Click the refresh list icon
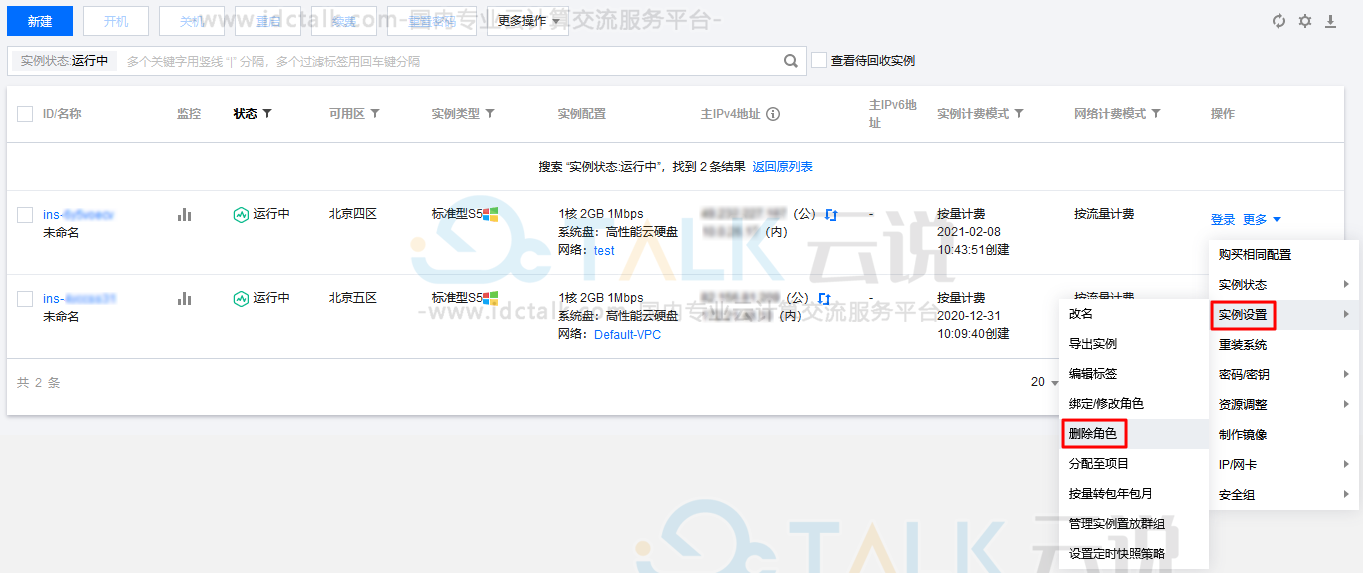Image resolution: width=1363 pixels, height=573 pixels. click(1278, 21)
